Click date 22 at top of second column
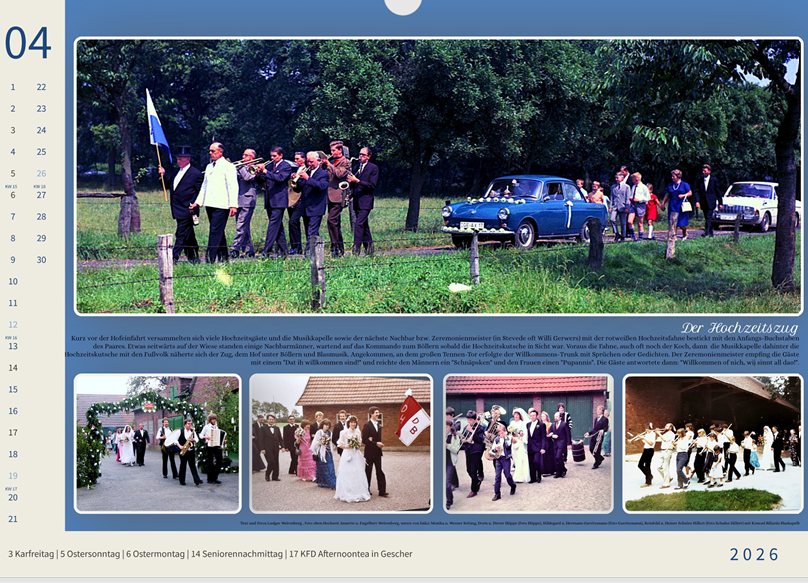808x583 pixels. (x=41, y=87)
